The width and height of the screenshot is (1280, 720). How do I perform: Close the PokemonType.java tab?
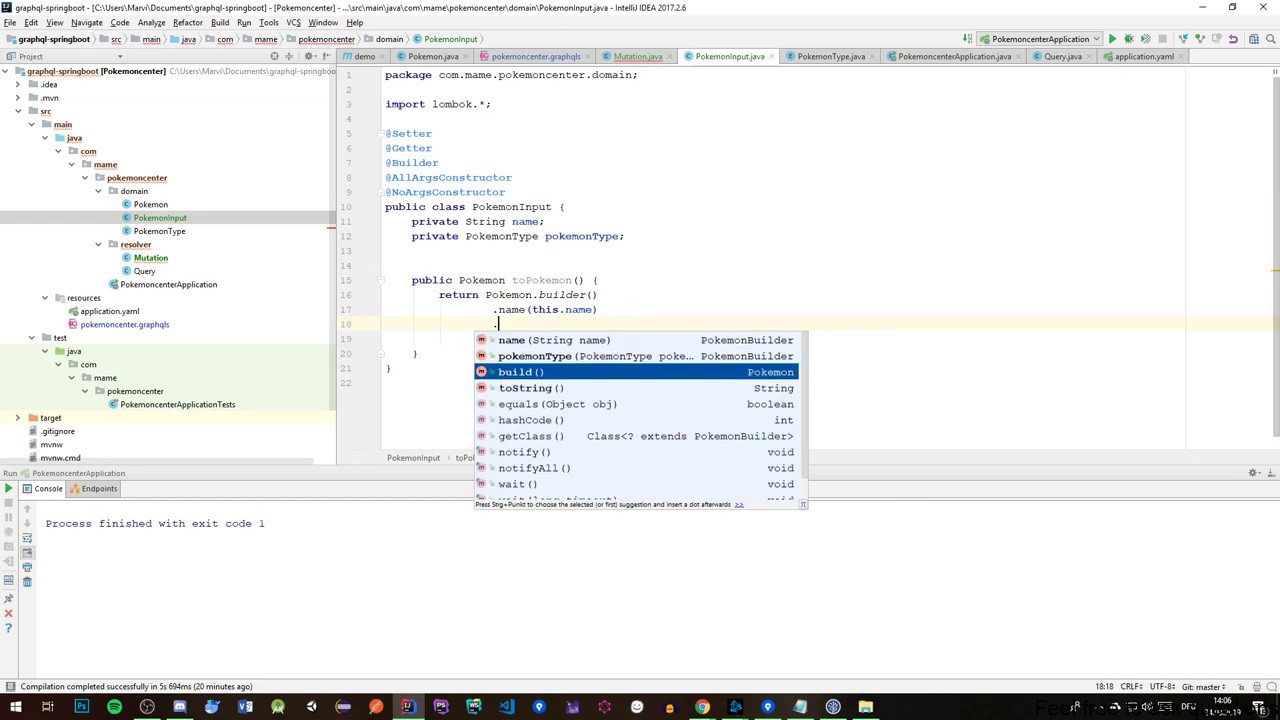coord(872,57)
